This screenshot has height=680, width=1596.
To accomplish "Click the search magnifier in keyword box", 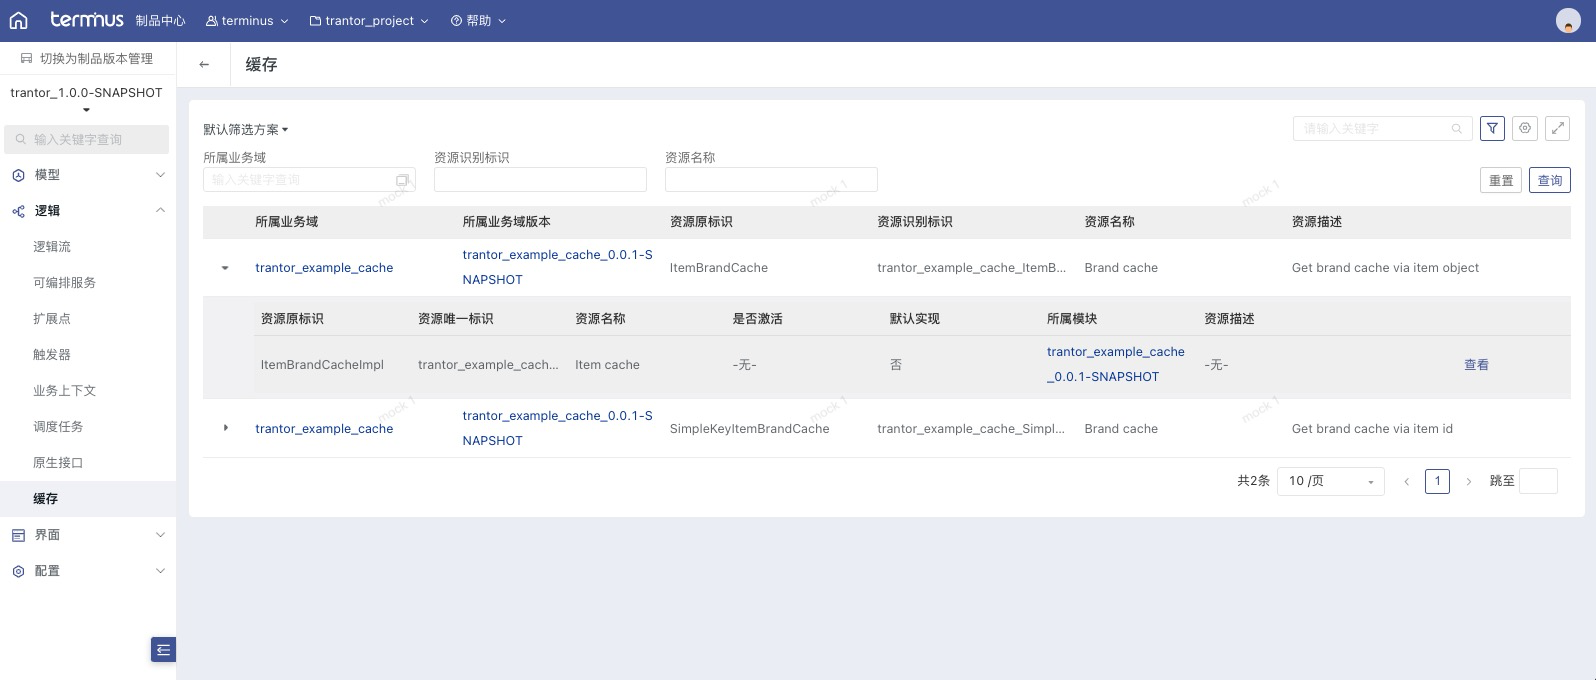I will click(x=1457, y=129).
